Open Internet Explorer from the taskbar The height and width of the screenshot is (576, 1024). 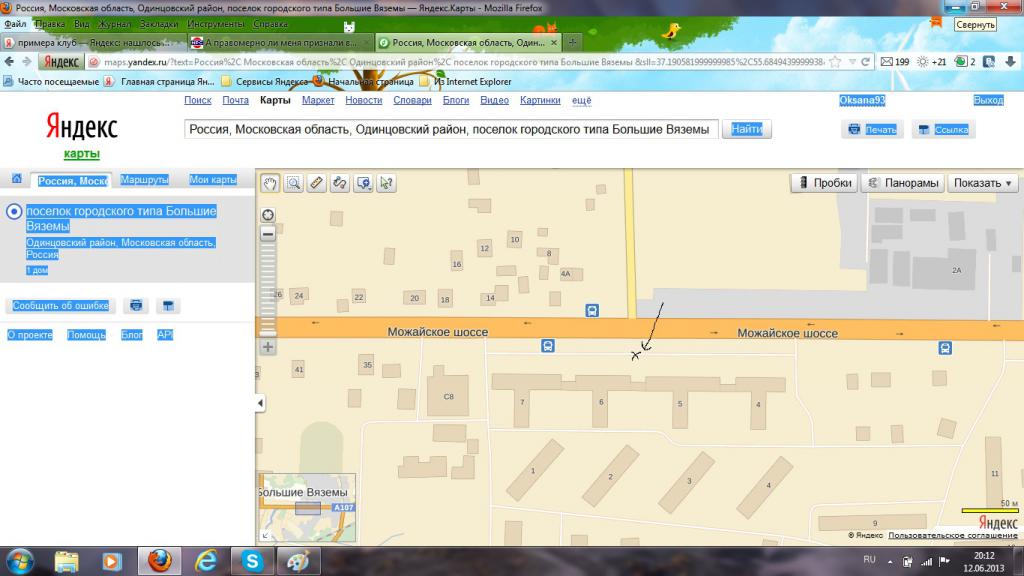click(x=206, y=561)
